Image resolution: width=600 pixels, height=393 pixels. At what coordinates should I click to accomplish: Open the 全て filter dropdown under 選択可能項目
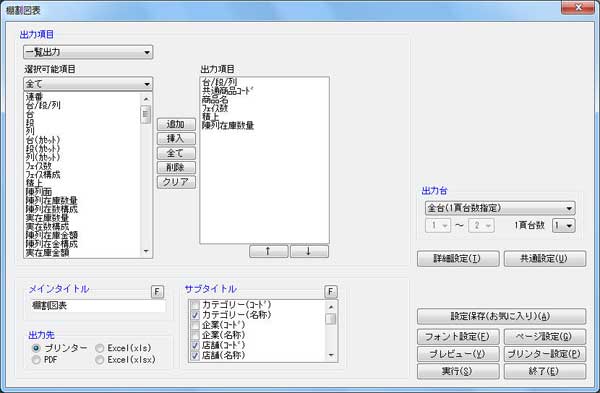point(88,83)
